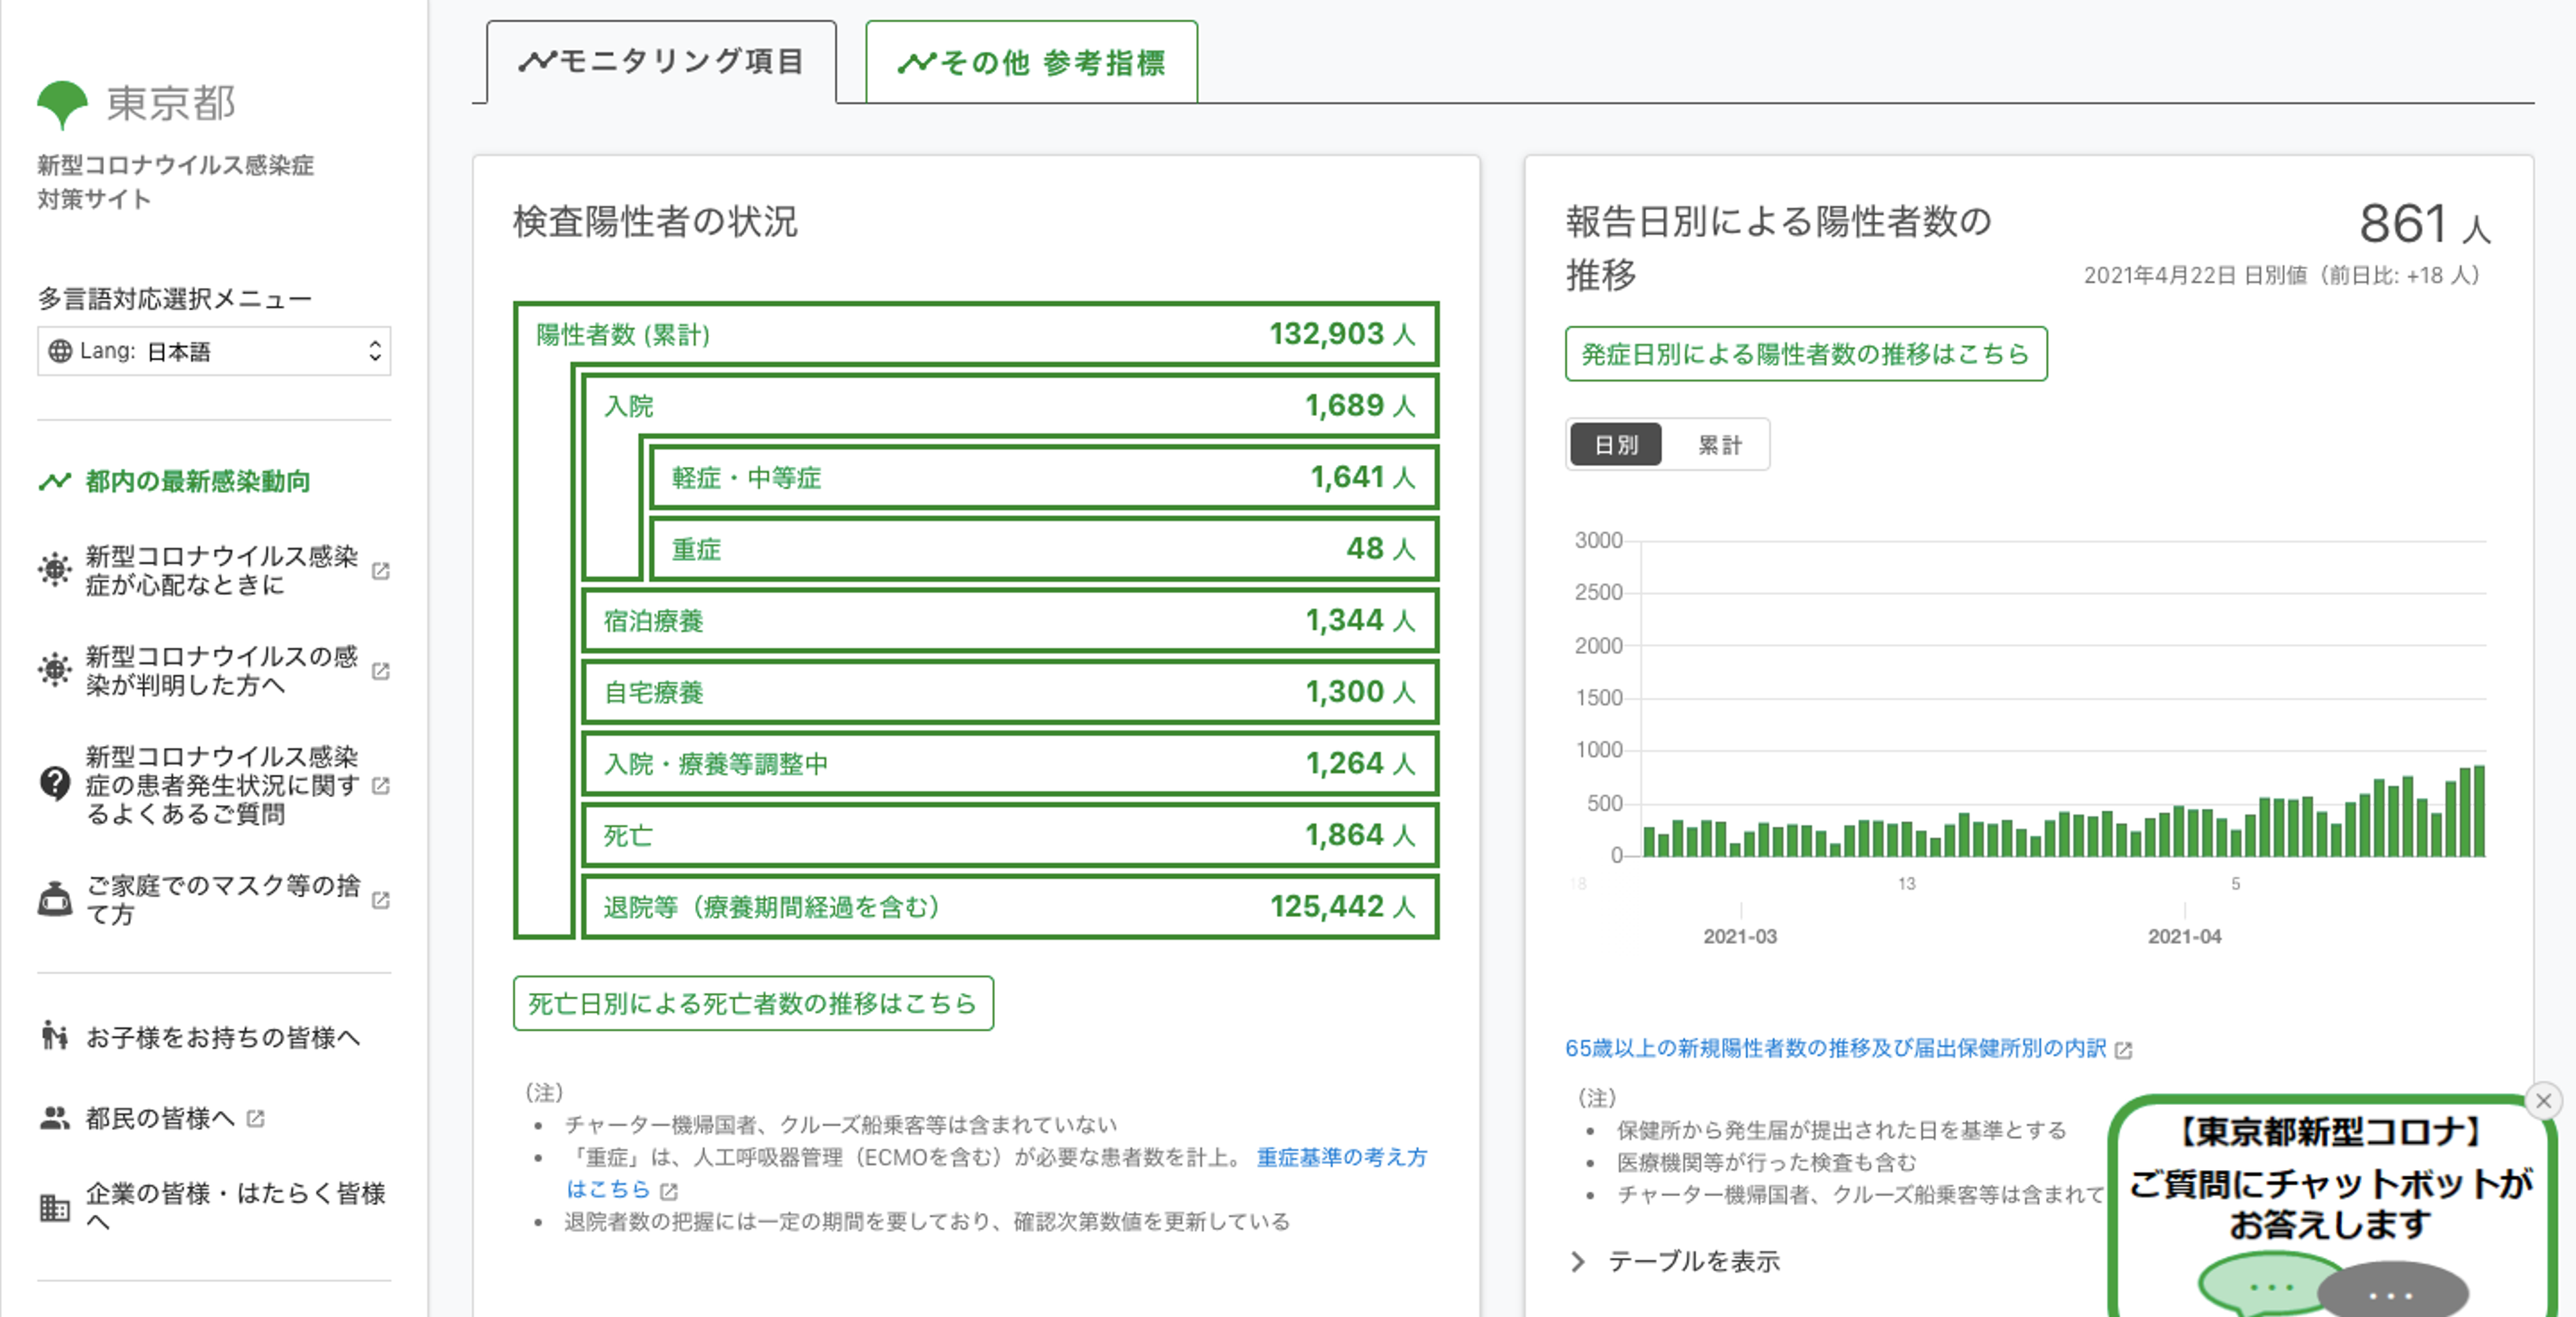Click 発症日別による陽性者数の推移はこちら button
Image resolution: width=2576 pixels, height=1317 pixels.
point(1805,354)
